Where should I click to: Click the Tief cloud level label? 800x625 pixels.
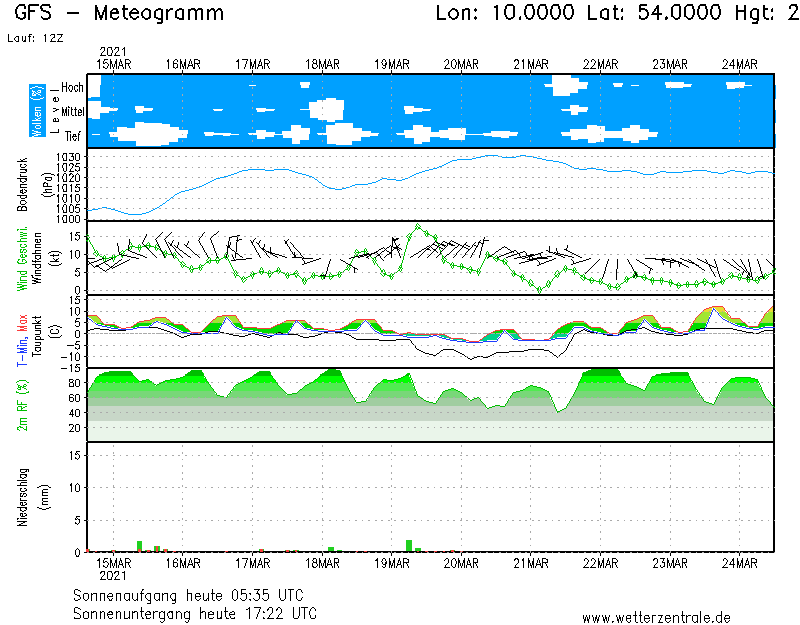coord(72,134)
